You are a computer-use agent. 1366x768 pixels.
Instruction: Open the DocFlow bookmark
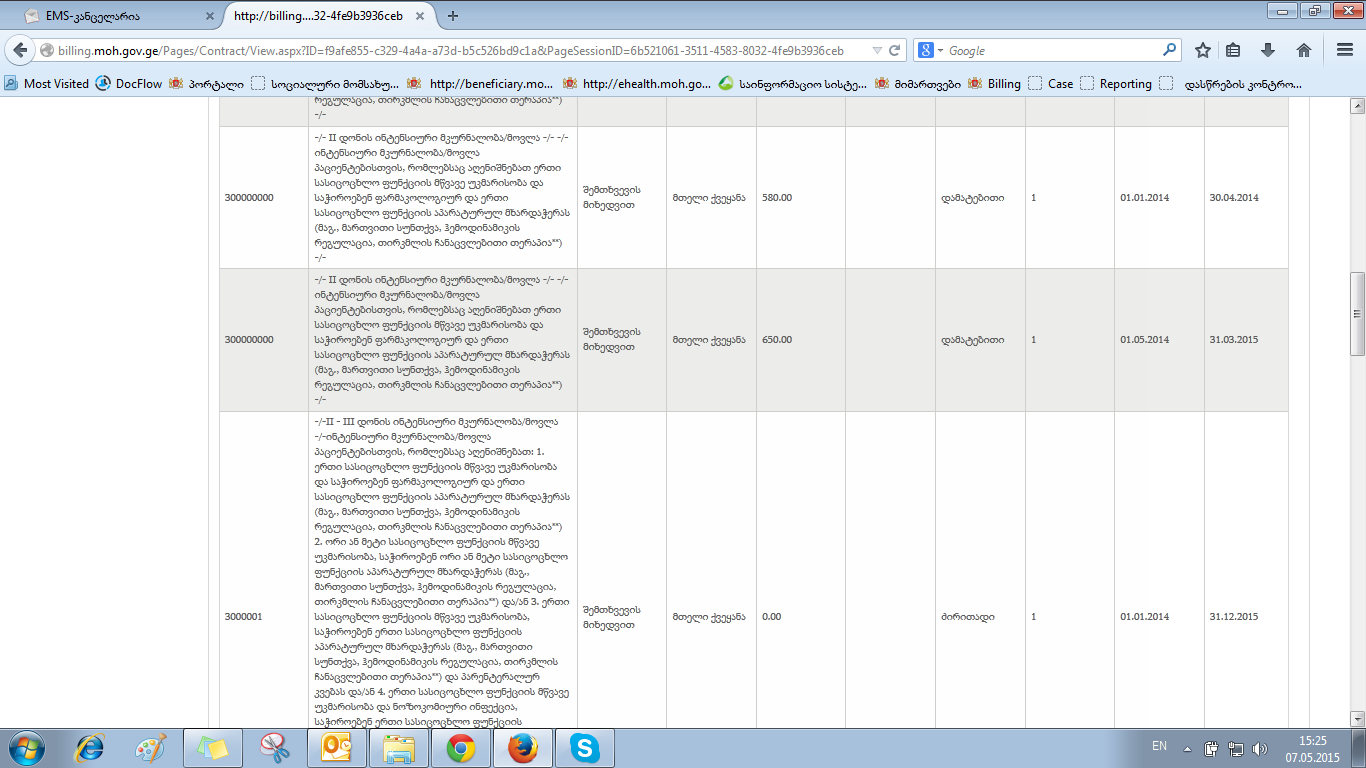pyautogui.click(x=129, y=84)
